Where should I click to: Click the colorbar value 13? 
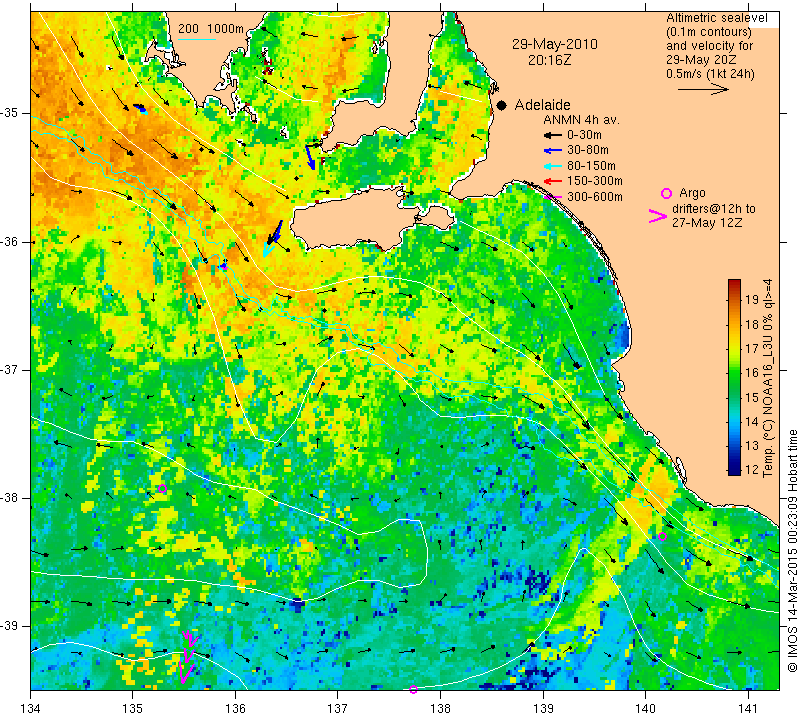(x=753, y=445)
